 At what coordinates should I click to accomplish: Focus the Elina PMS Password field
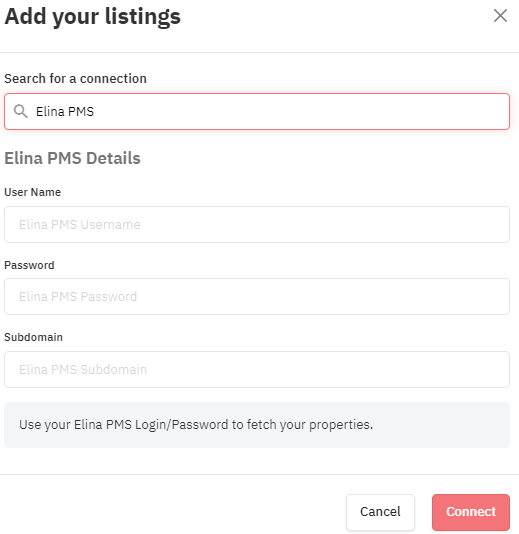point(257,296)
